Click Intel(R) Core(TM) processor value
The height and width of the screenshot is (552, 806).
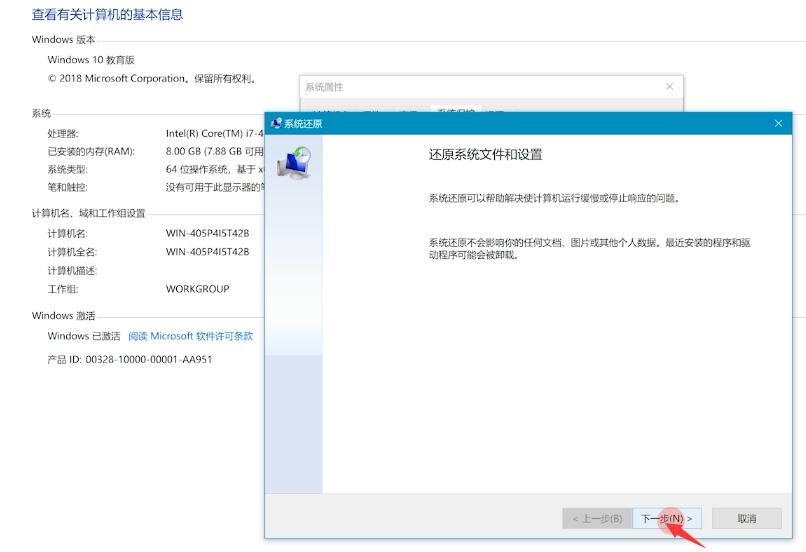[x=214, y=133]
